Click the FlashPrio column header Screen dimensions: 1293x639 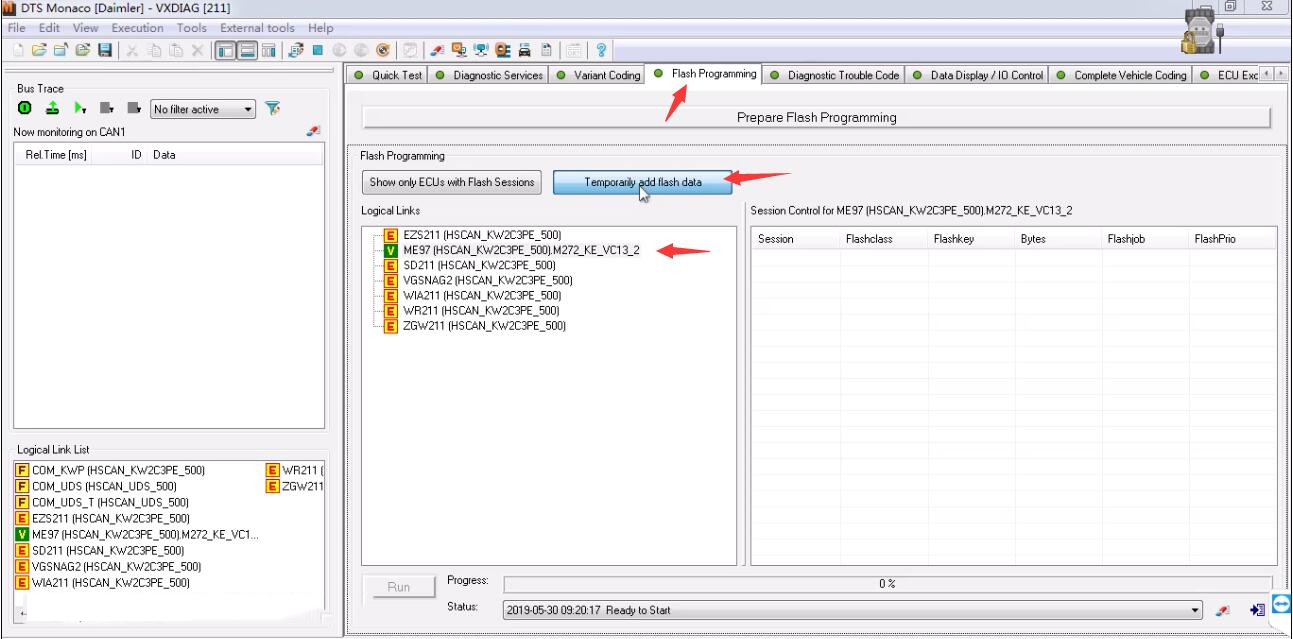1231,239
